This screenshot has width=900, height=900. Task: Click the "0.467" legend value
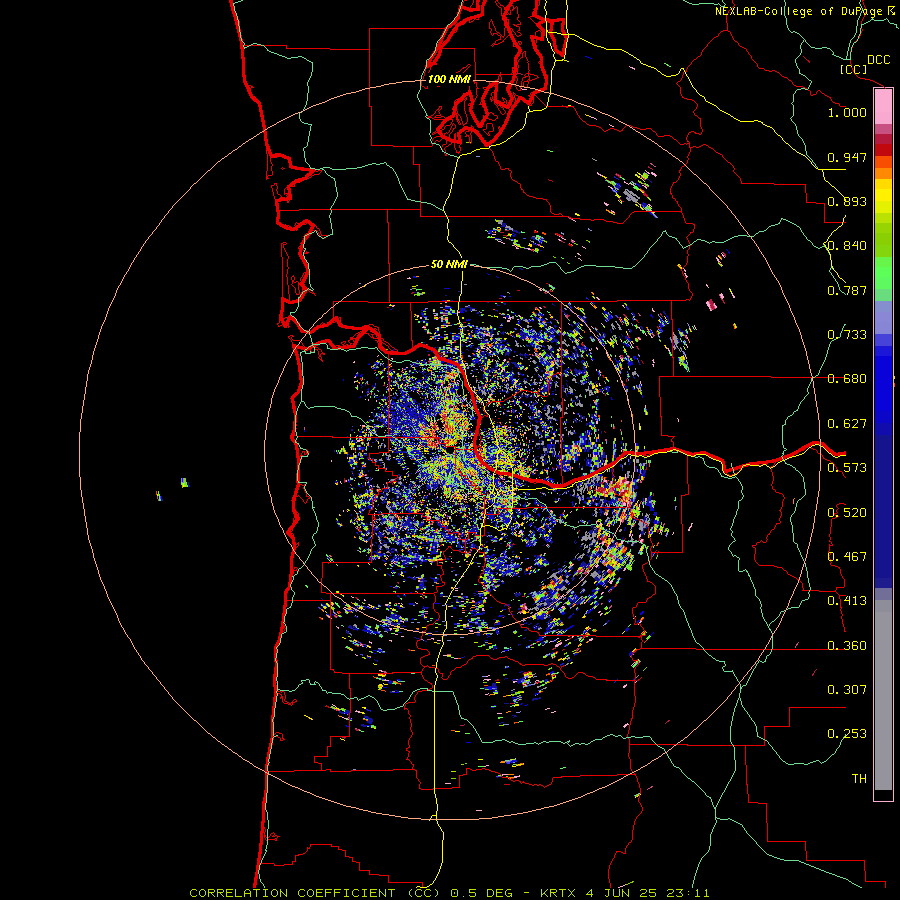[x=847, y=557]
